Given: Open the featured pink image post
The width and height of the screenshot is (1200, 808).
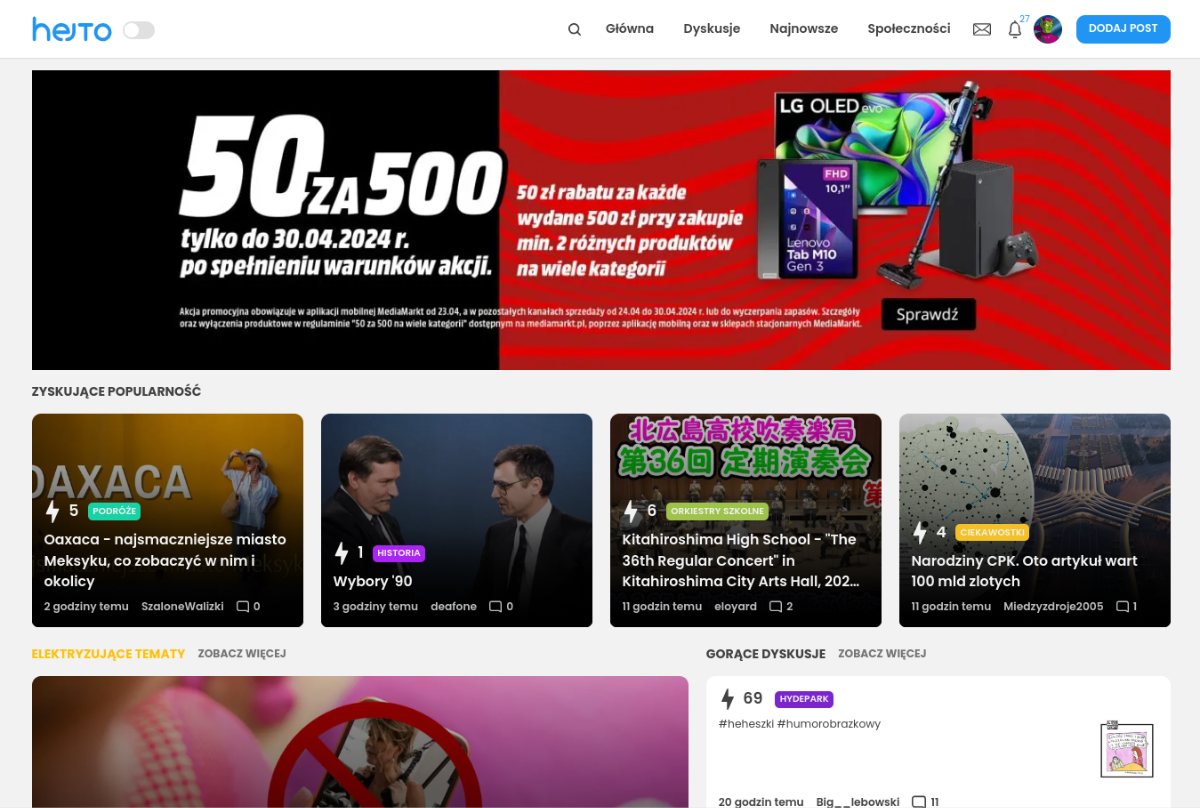Looking at the screenshot, I should (x=360, y=742).
